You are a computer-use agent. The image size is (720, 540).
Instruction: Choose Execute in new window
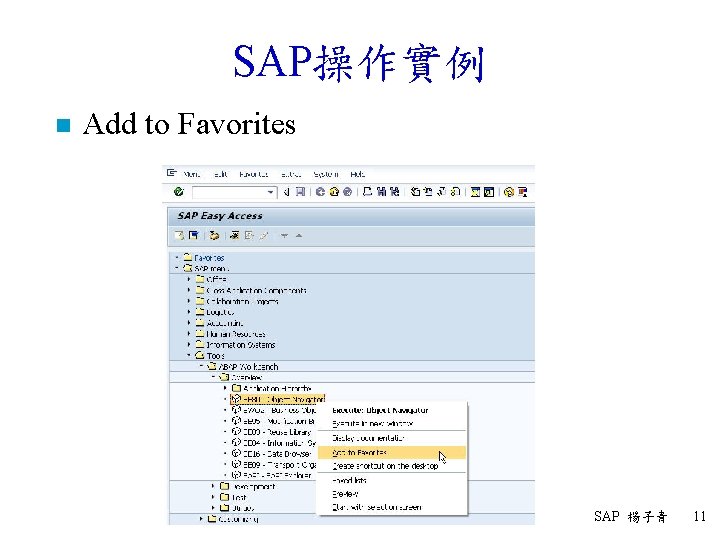[x=392, y=423]
